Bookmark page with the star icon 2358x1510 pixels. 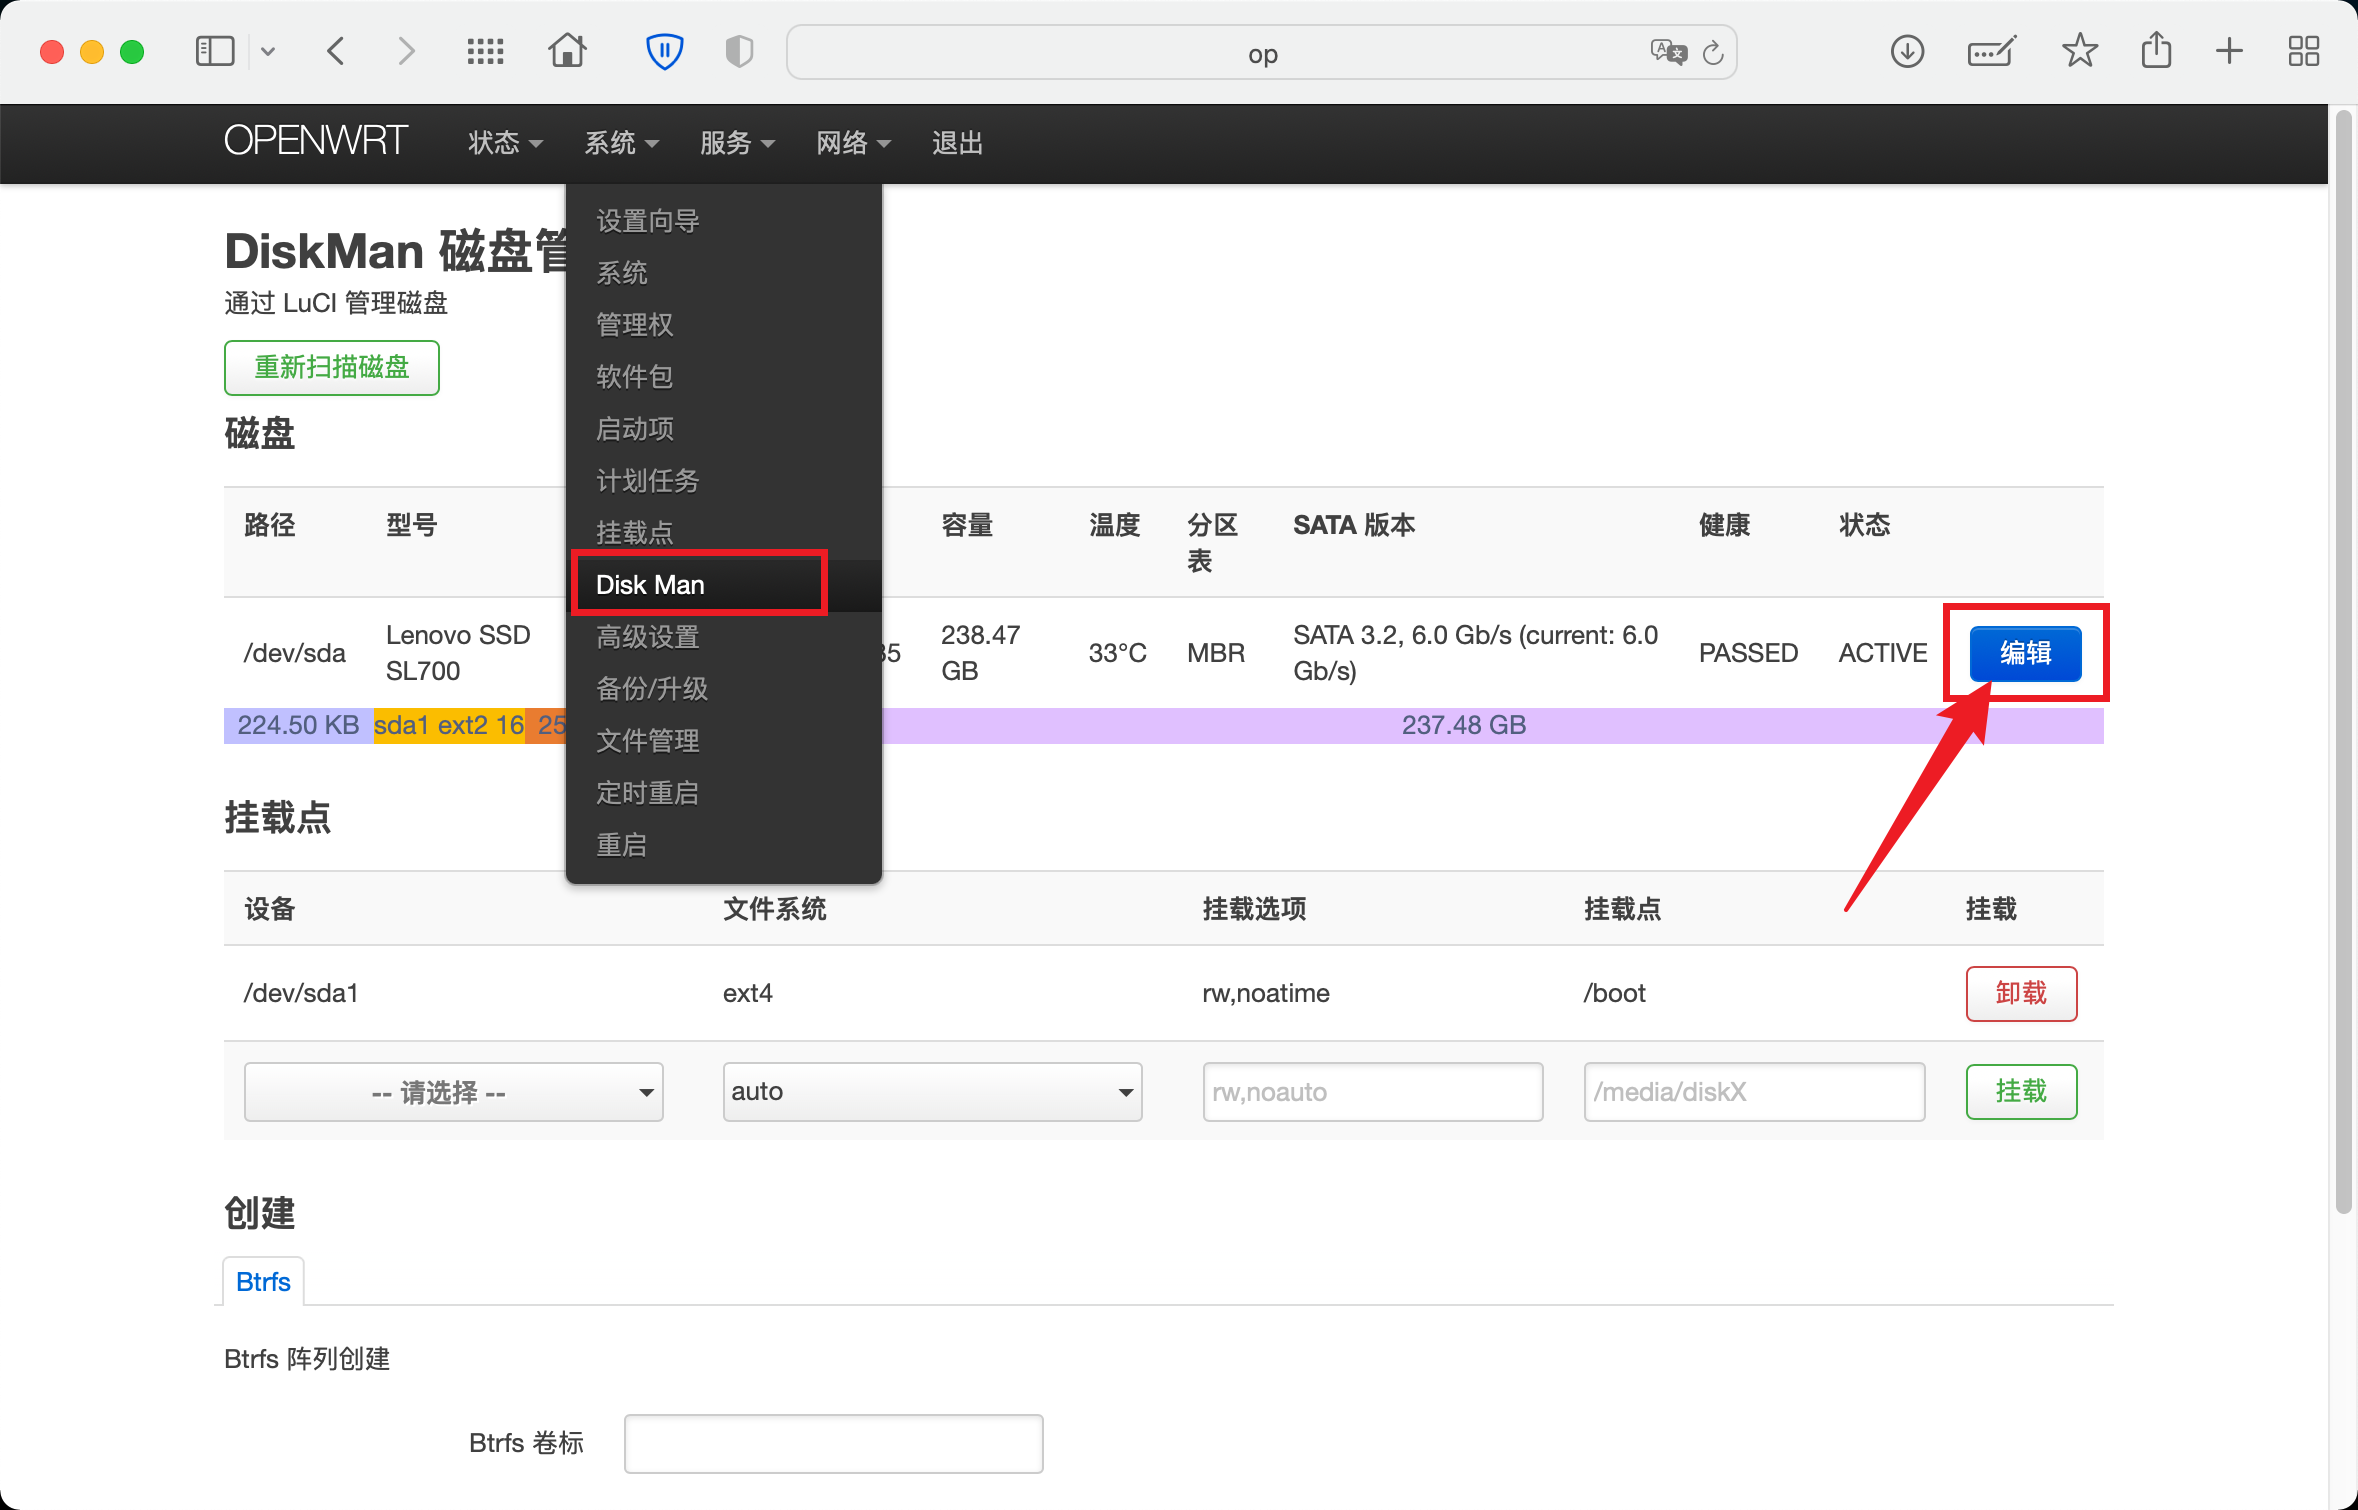point(2079,50)
